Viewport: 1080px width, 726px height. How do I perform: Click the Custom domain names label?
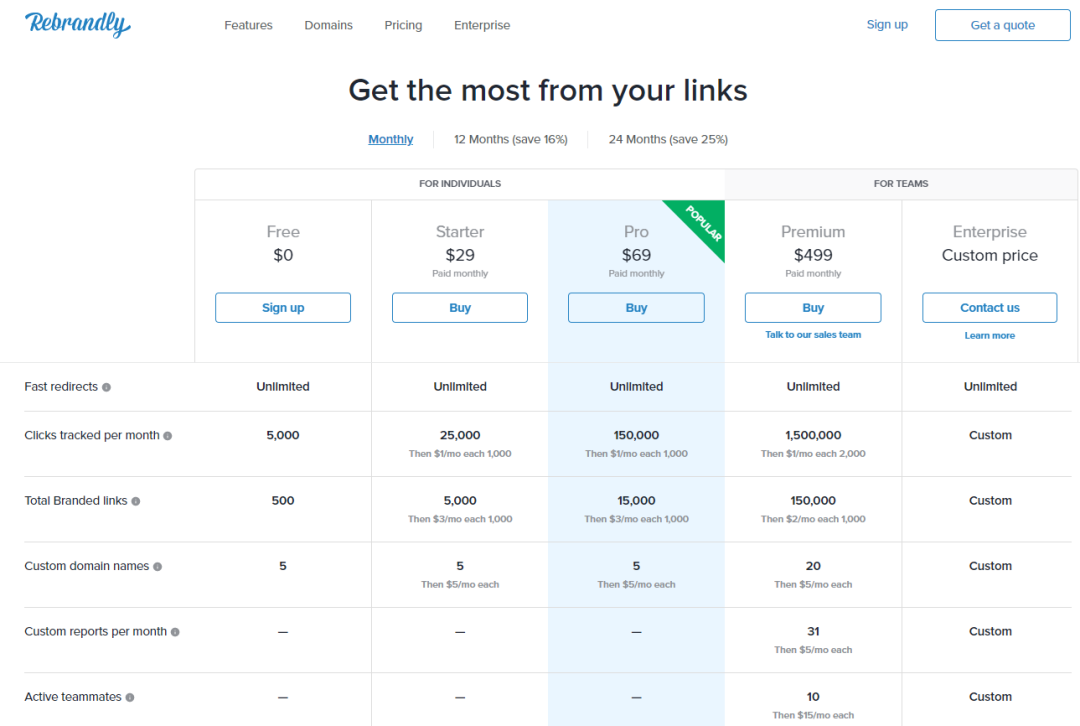click(87, 566)
